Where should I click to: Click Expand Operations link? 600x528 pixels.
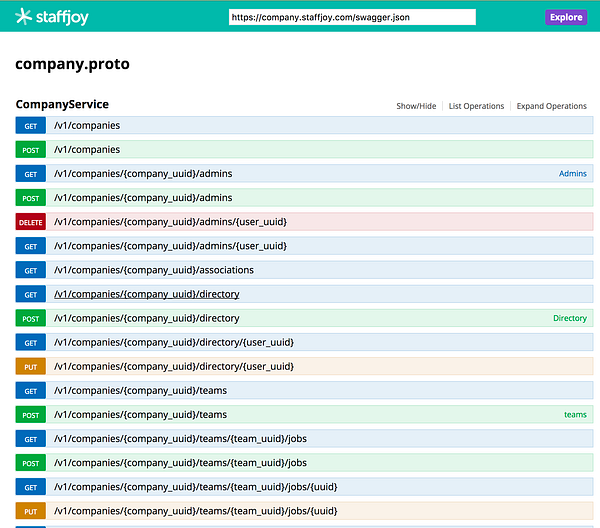point(551,106)
